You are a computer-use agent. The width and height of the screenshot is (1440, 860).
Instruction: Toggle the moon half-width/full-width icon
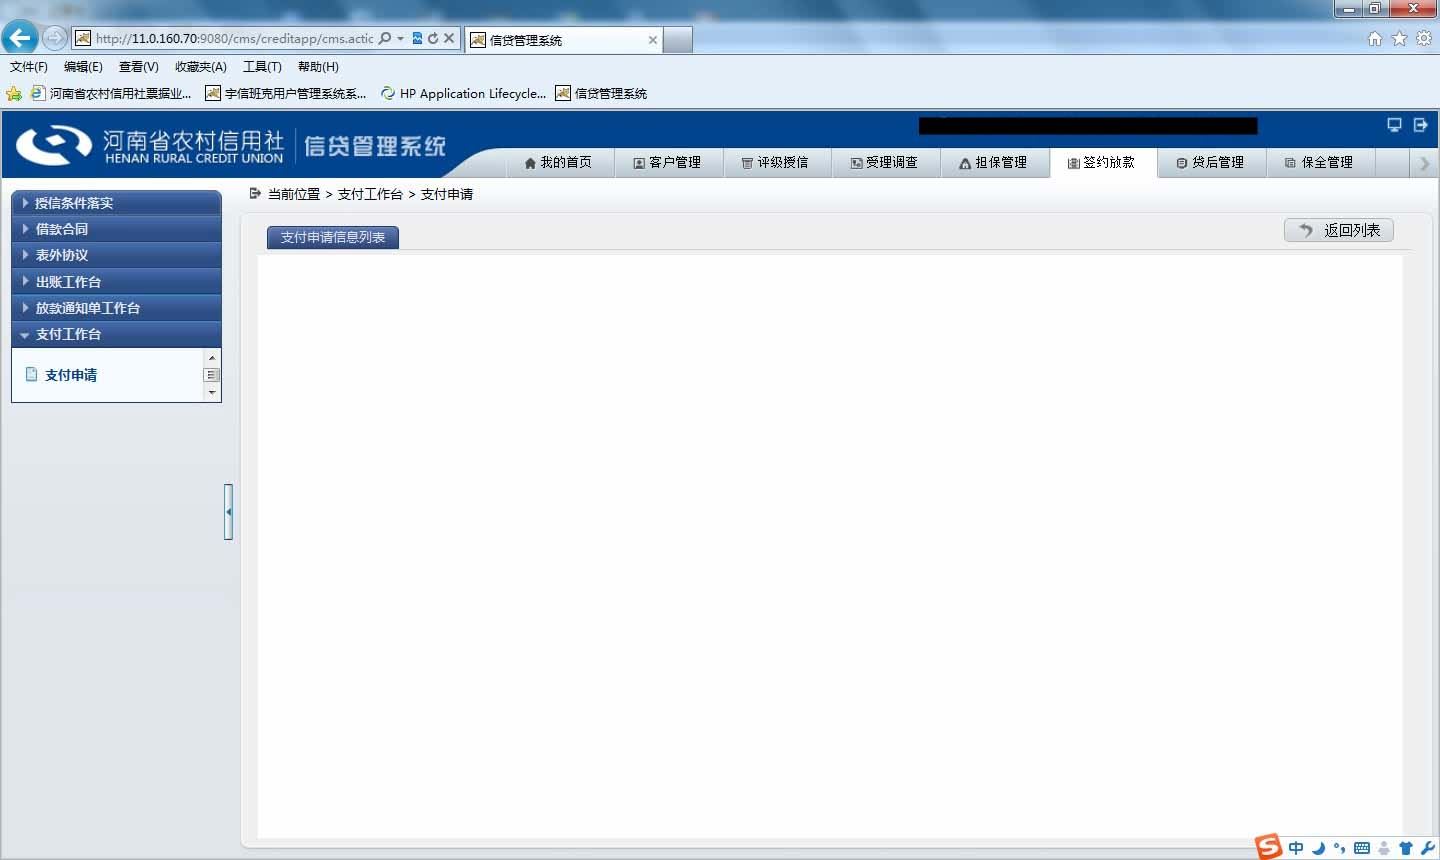[x=1318, y=848]
